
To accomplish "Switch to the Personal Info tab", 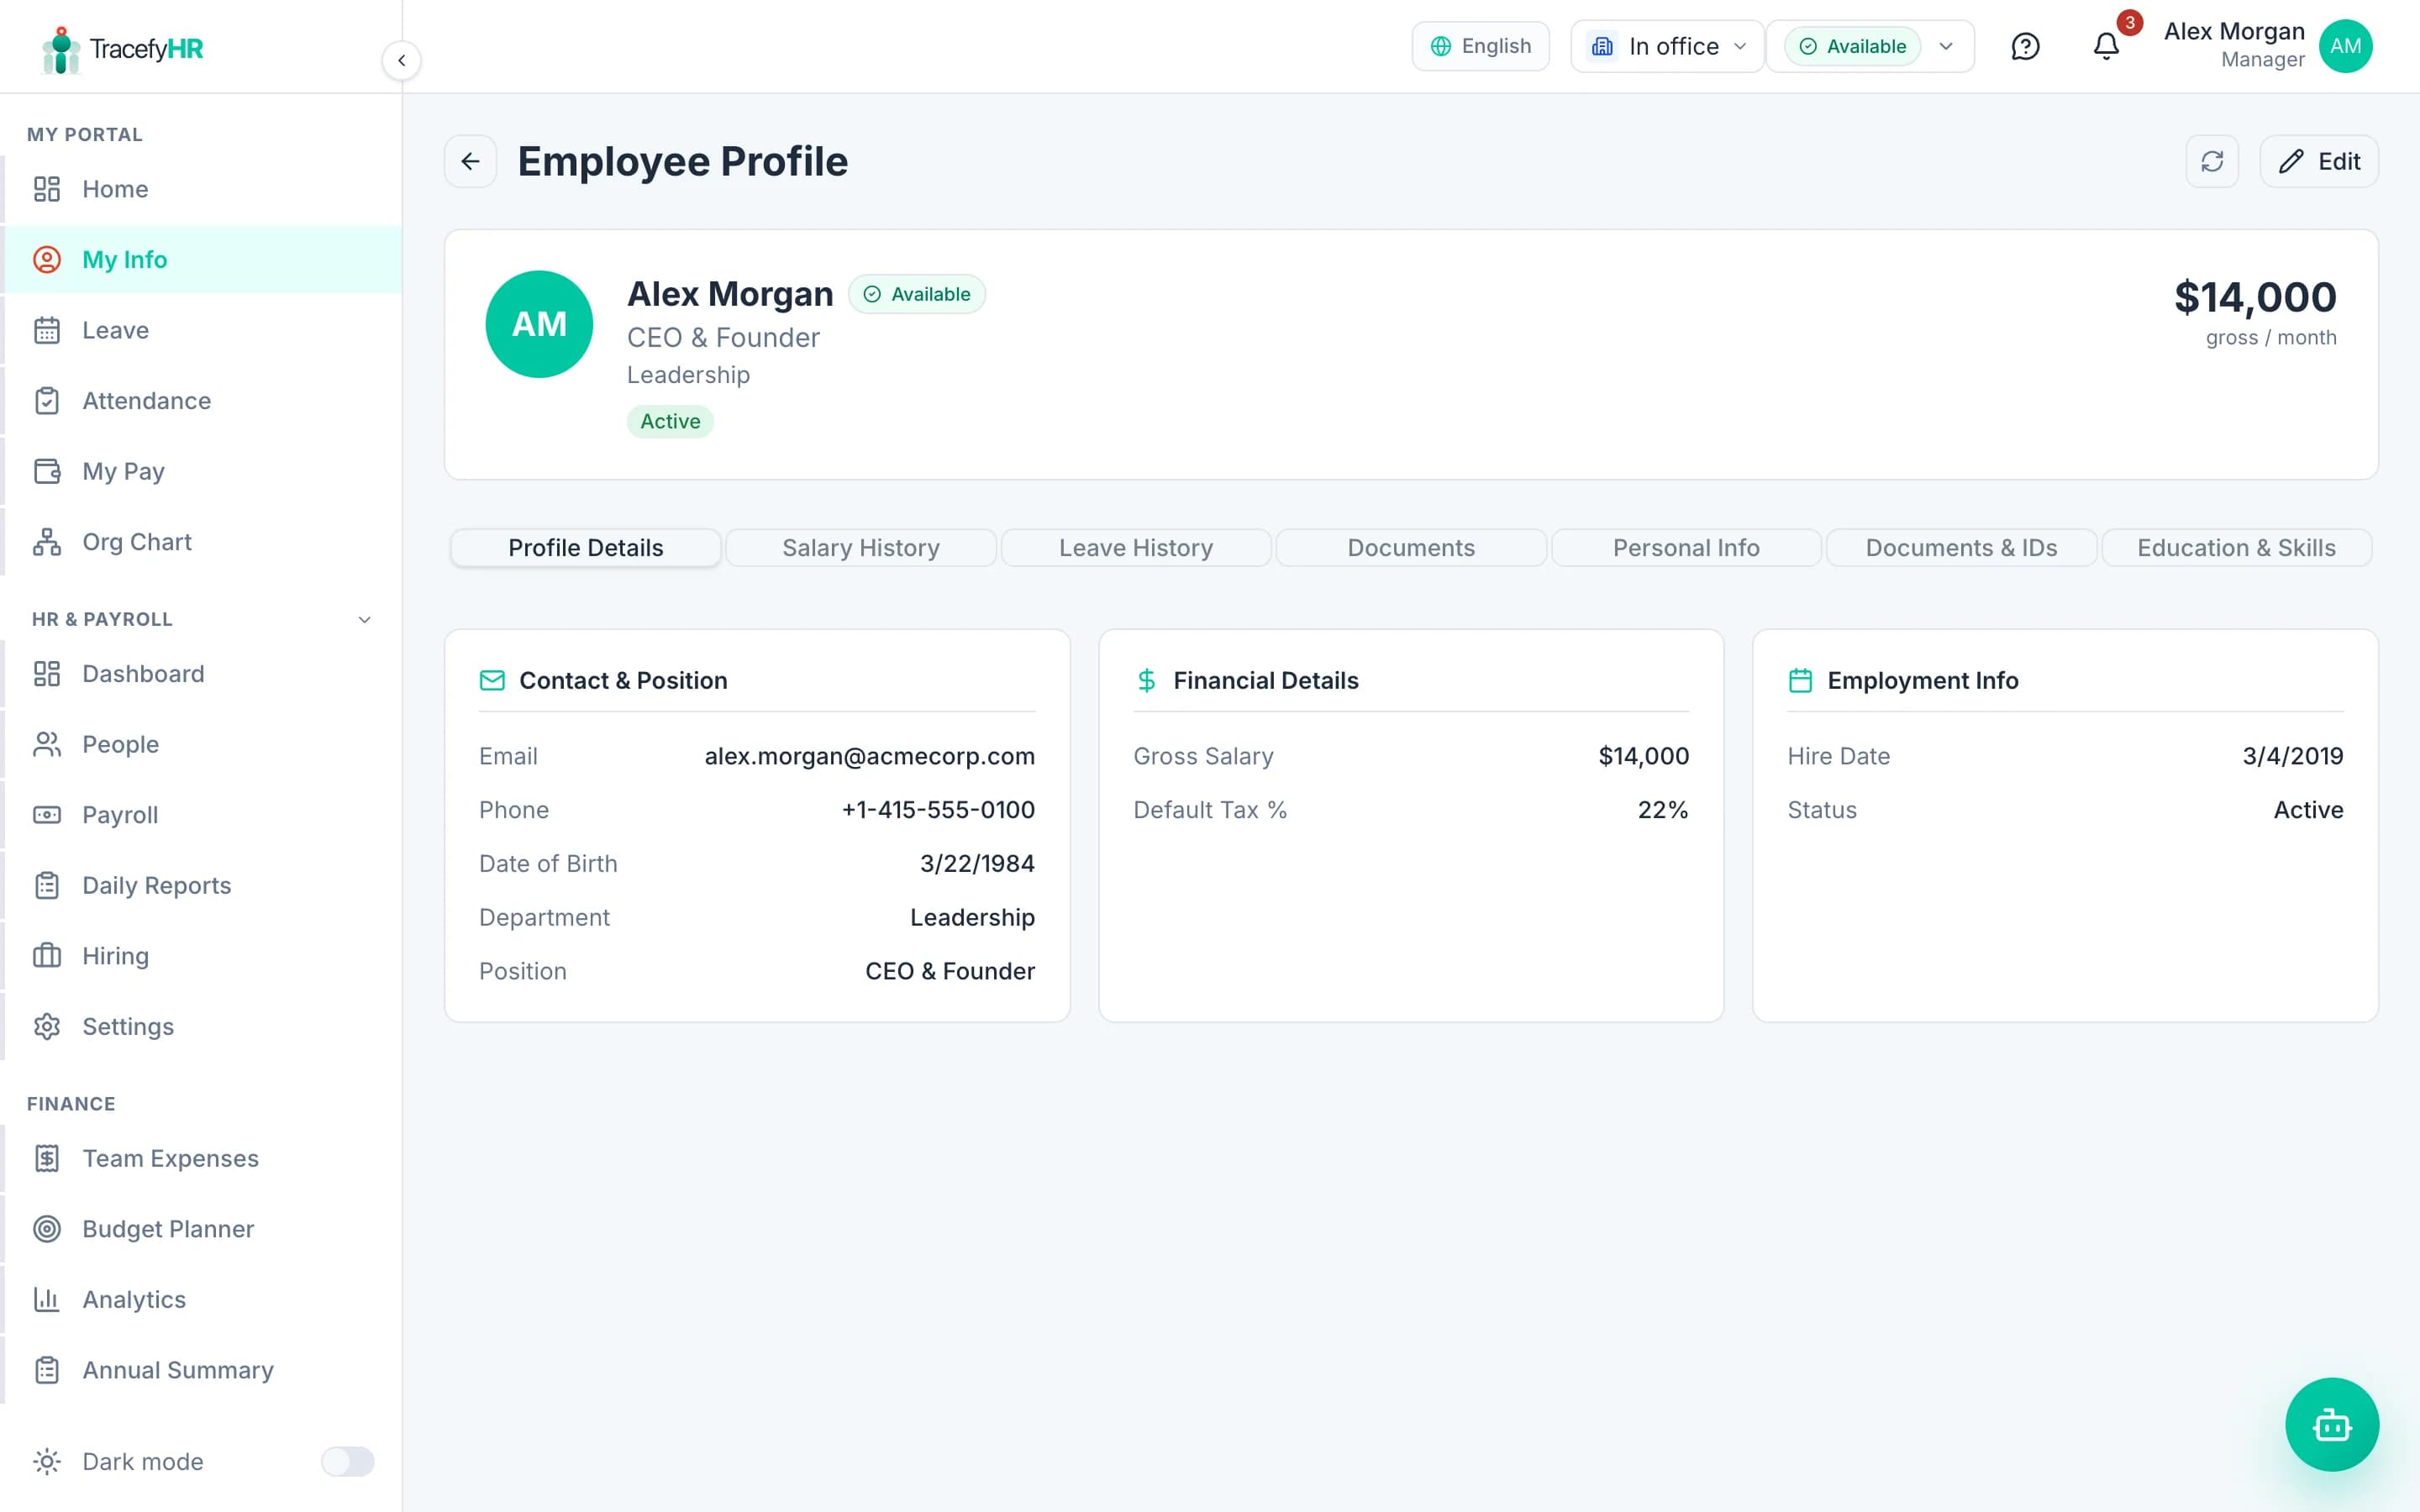I will coord(1686,548).
